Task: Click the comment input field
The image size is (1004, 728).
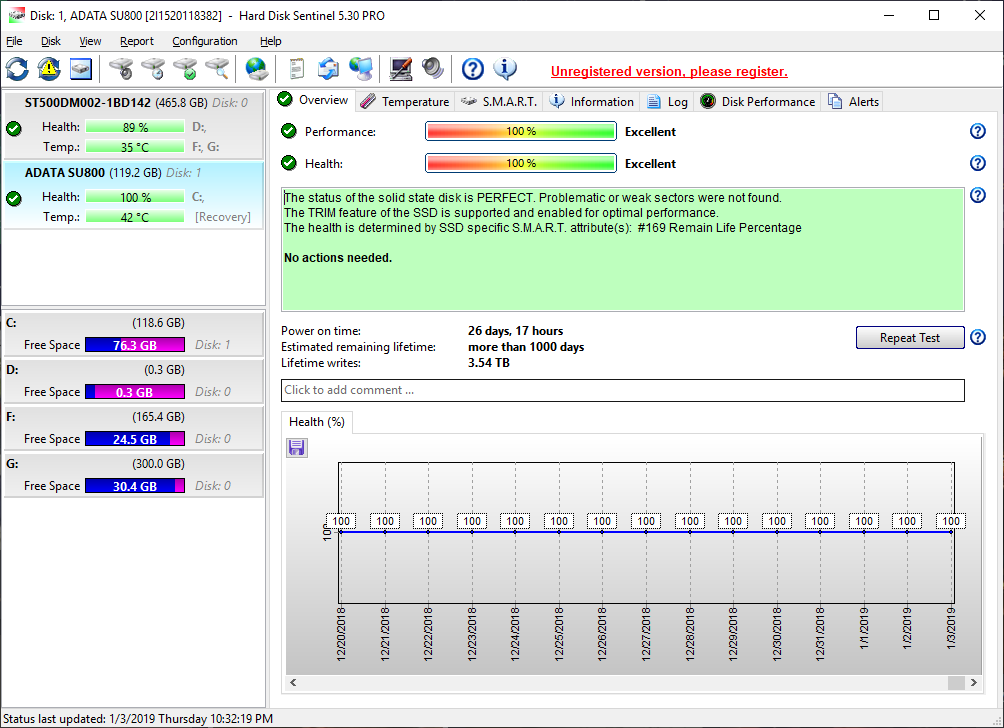Action: 622,390
